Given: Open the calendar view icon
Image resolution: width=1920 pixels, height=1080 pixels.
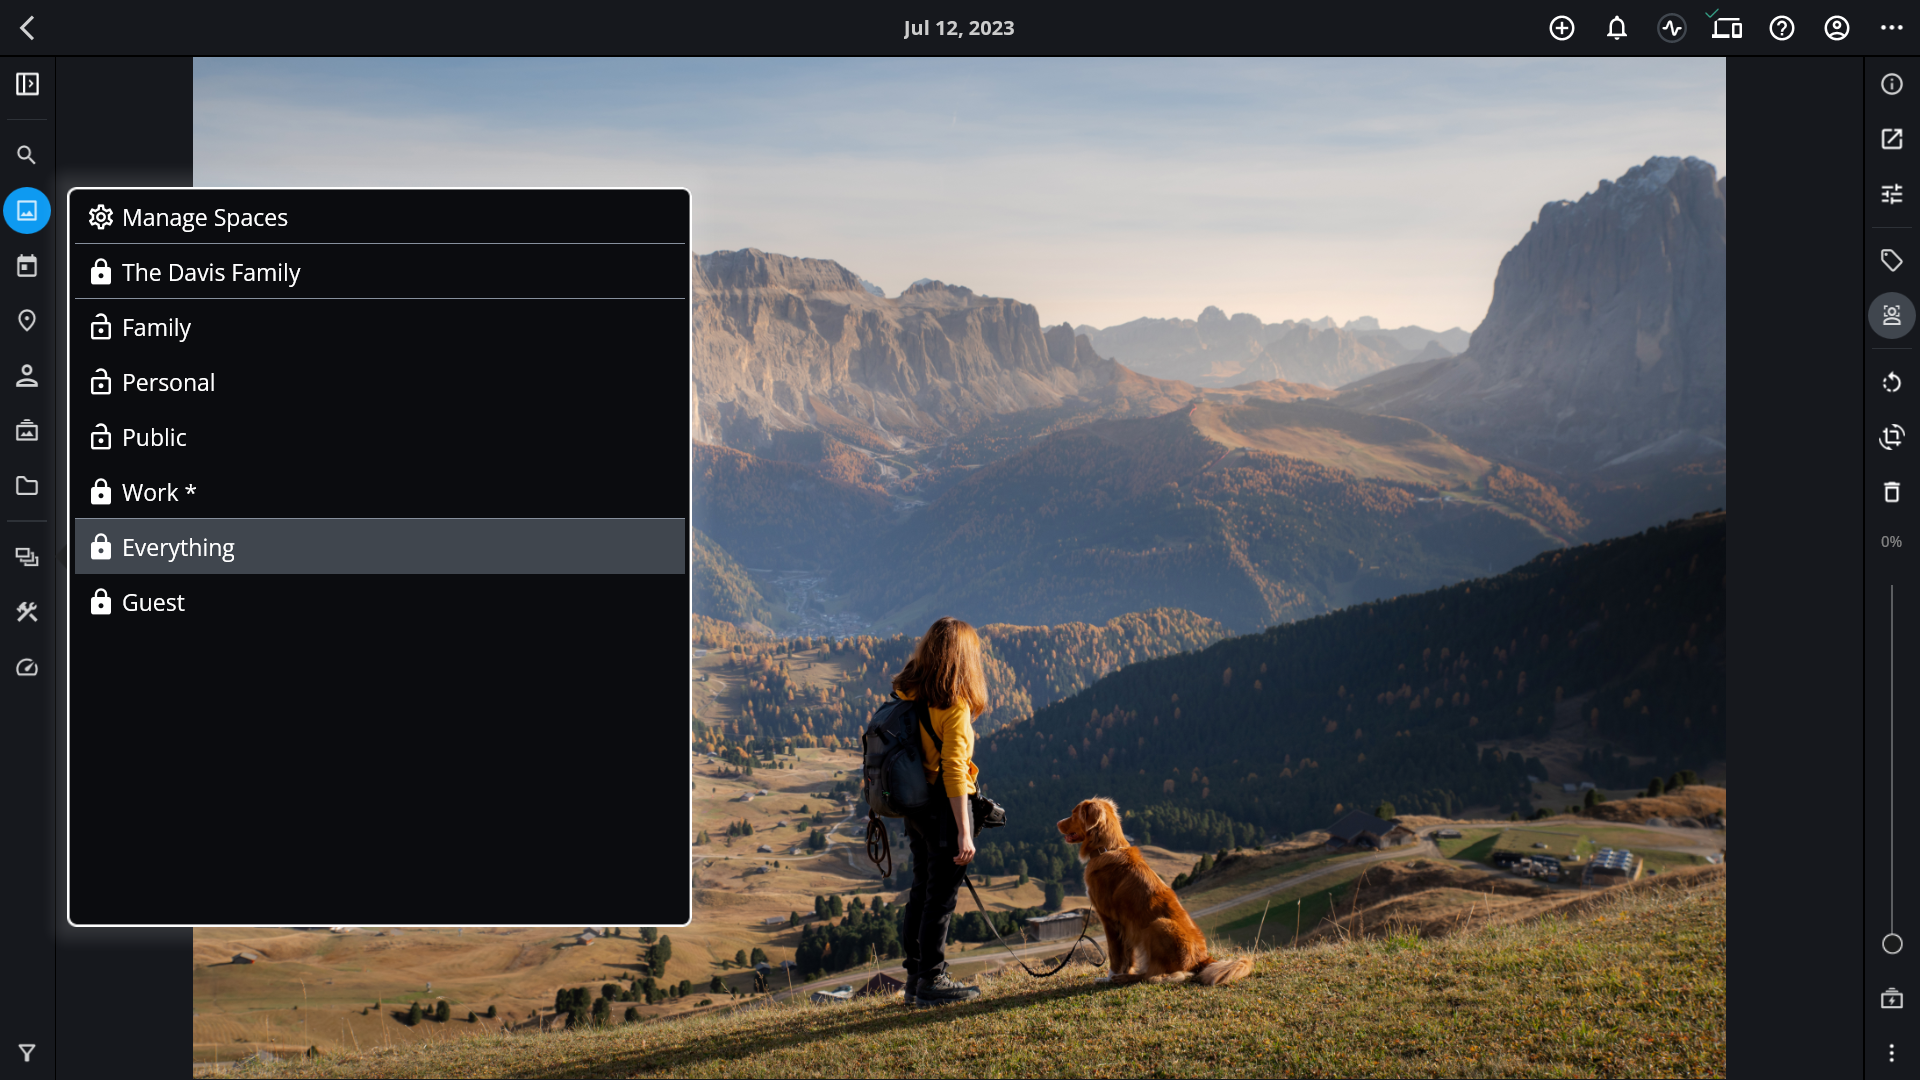Looking at the screenshot, I should click(27, 266).
